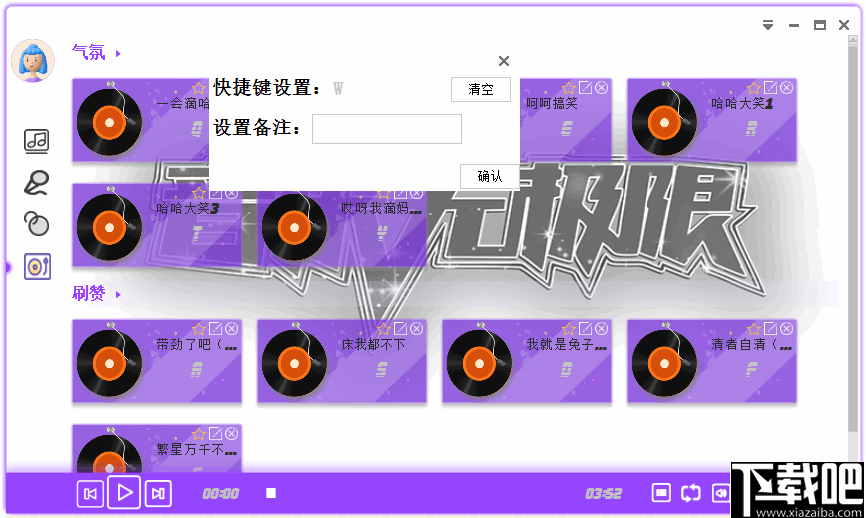This screenshot has width=866, height=518.
Task: Open the music library sidebar icon
Action: coord(36,141)
